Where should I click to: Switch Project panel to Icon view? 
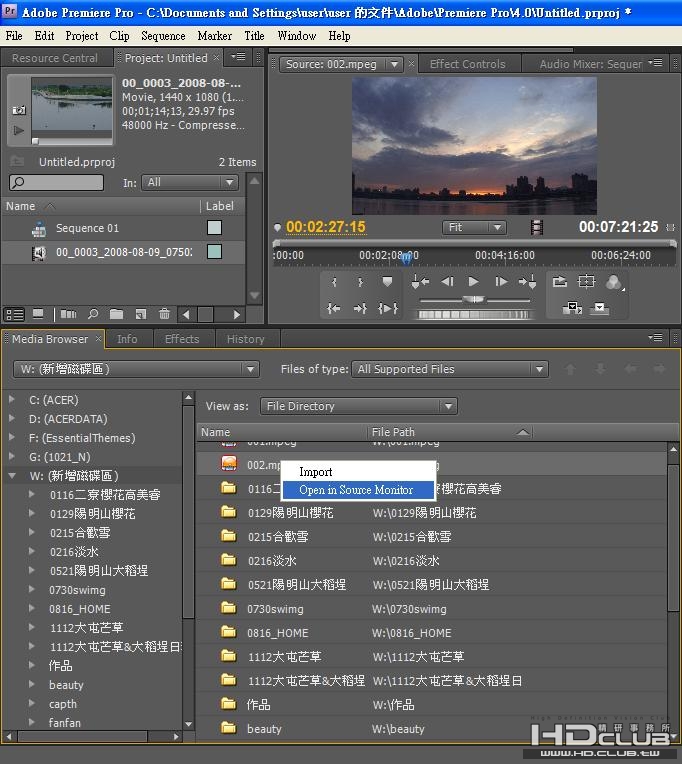coord(38,314)
